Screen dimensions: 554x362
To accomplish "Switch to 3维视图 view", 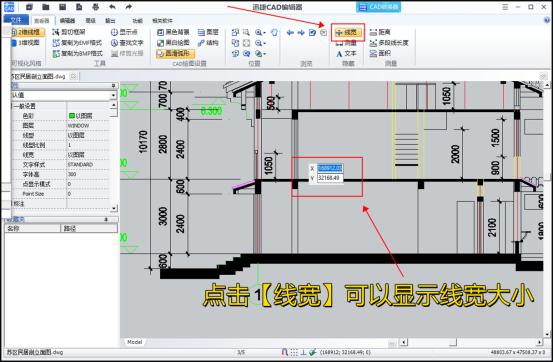I will click(26, 43).
